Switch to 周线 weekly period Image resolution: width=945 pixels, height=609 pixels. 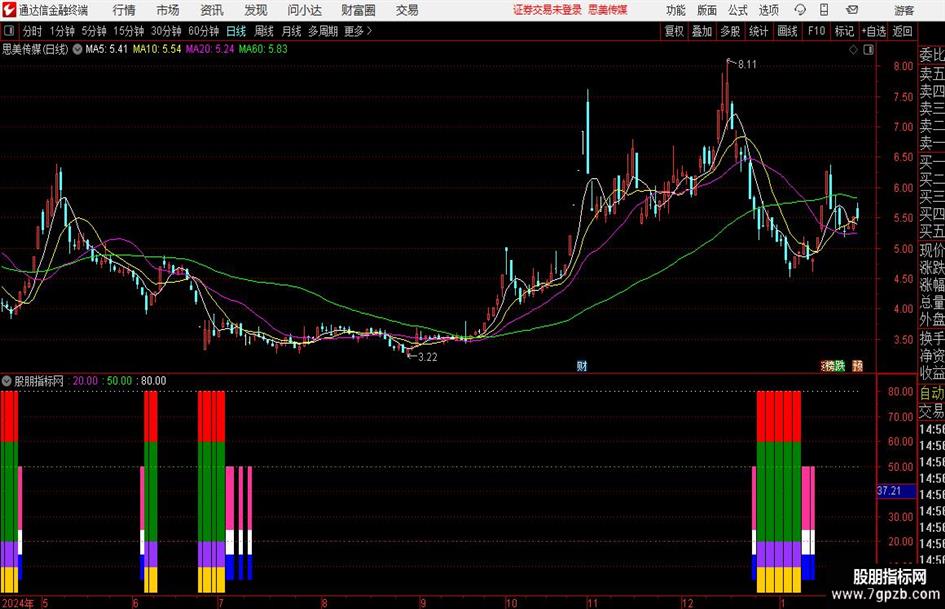[x=264, y=31]
